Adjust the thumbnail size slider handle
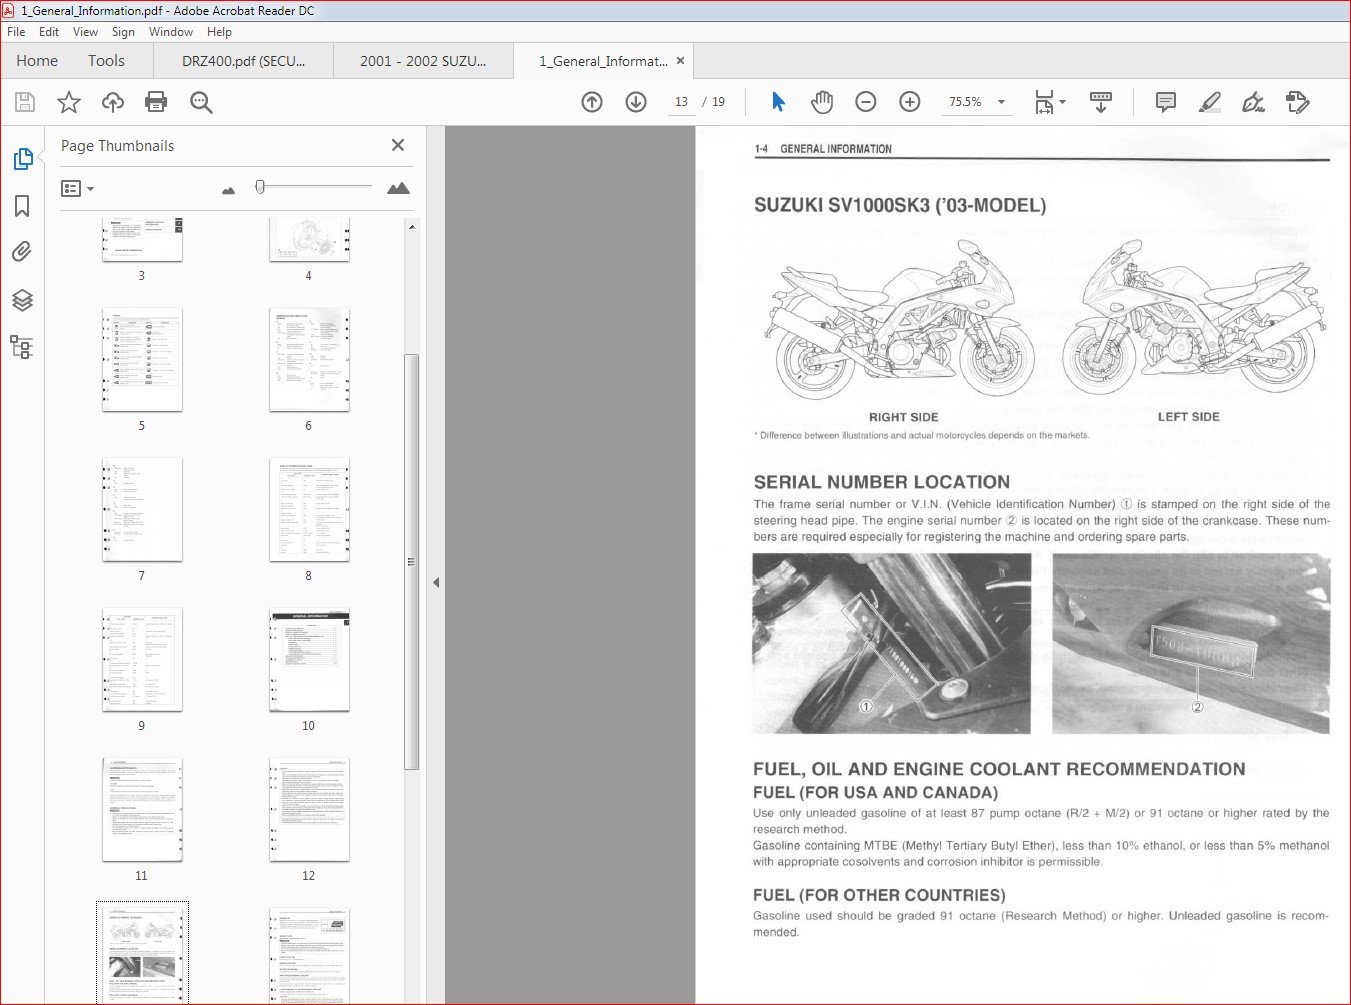Screen dimensions: 1351x1005 click(x=260, y=187)
